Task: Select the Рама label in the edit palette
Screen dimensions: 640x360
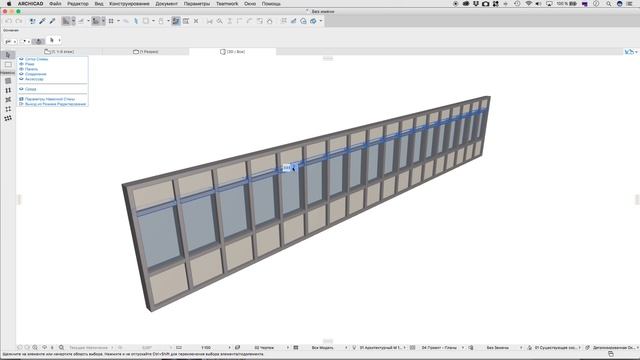Action: pyautogui.click(x=29, y=64)
